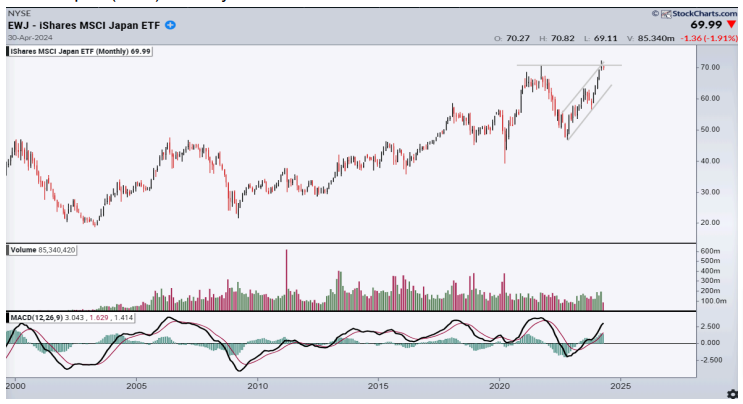The image size is (743, 404).
Task: Click the MACD(12,26,9) indicator legend
Action: pyautogui.click(x=72, y=317)
